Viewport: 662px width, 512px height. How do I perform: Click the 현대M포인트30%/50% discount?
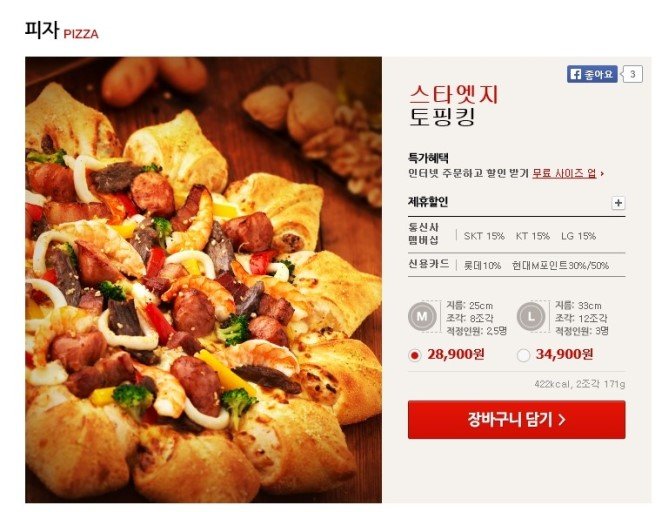point(560,265)
